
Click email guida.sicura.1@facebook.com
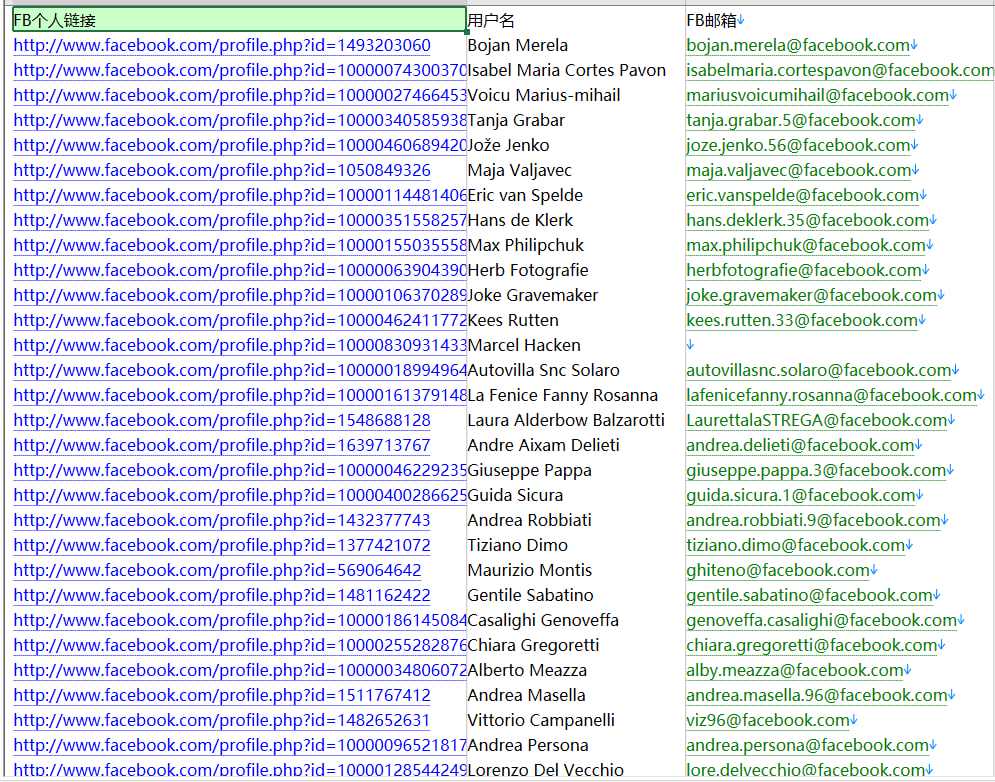(801, 495)
